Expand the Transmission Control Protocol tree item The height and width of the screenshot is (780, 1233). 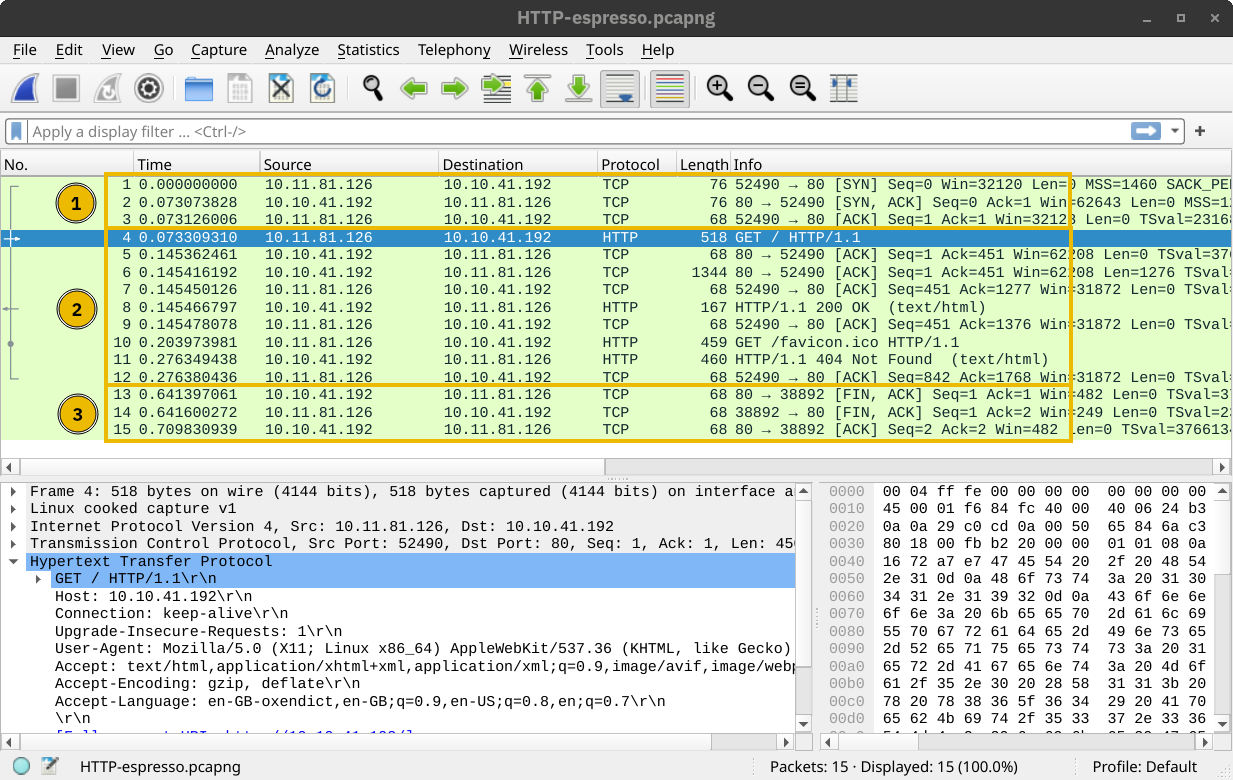pos(12,543)
